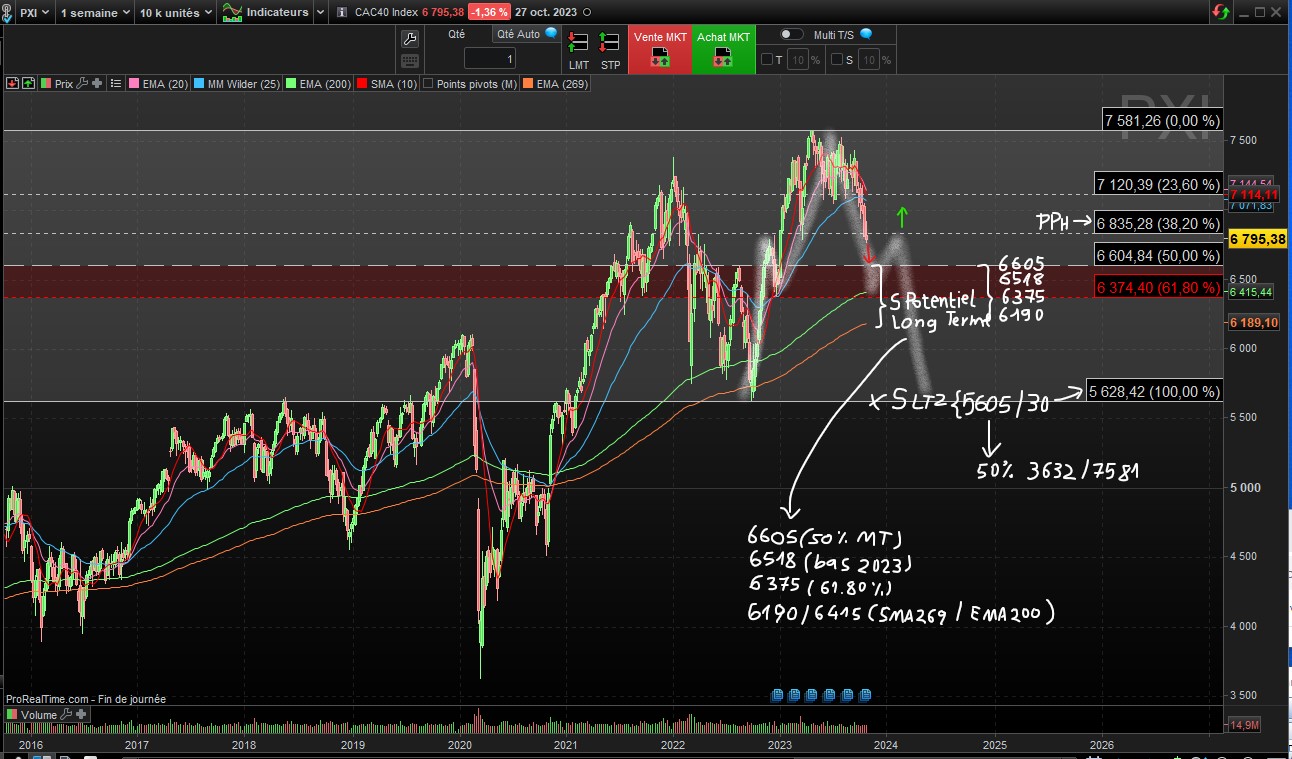The width and height of the screenshot is (1292, 759).
Task: Click the 5 628,42 (100,00 %) Fibonacci label
Action: 1154,391
